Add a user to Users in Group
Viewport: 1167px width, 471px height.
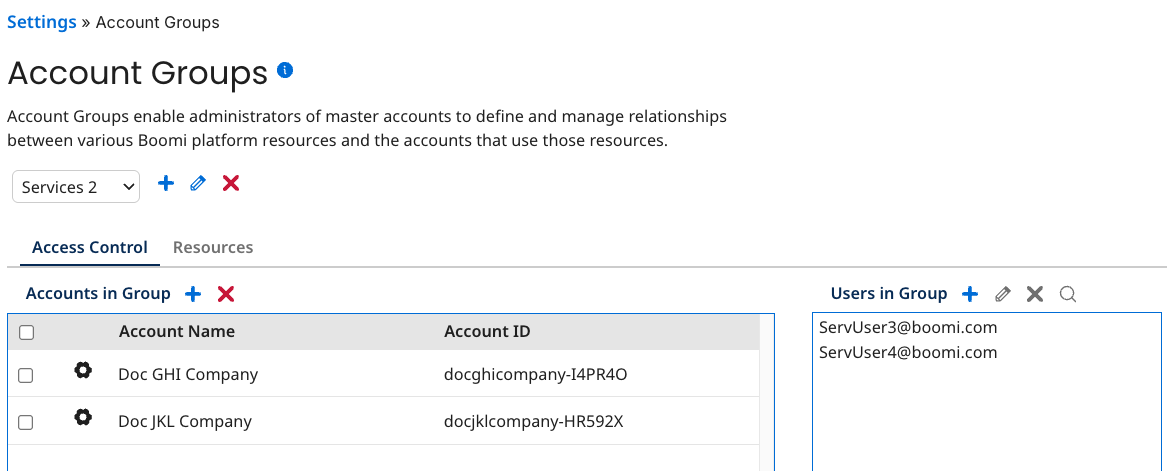click(x=970, y=294)
